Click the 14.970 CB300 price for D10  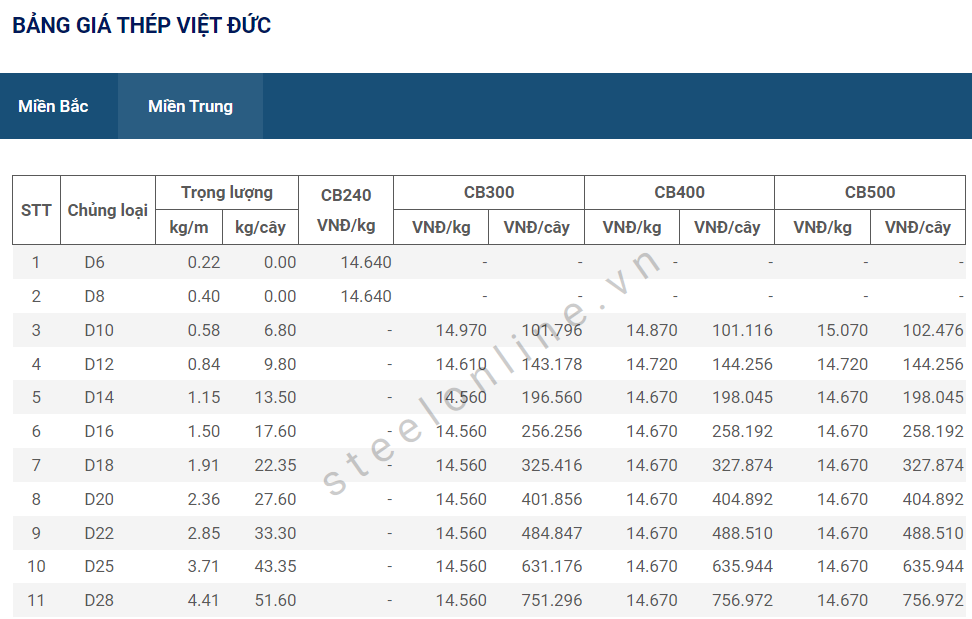pos(461,330)
